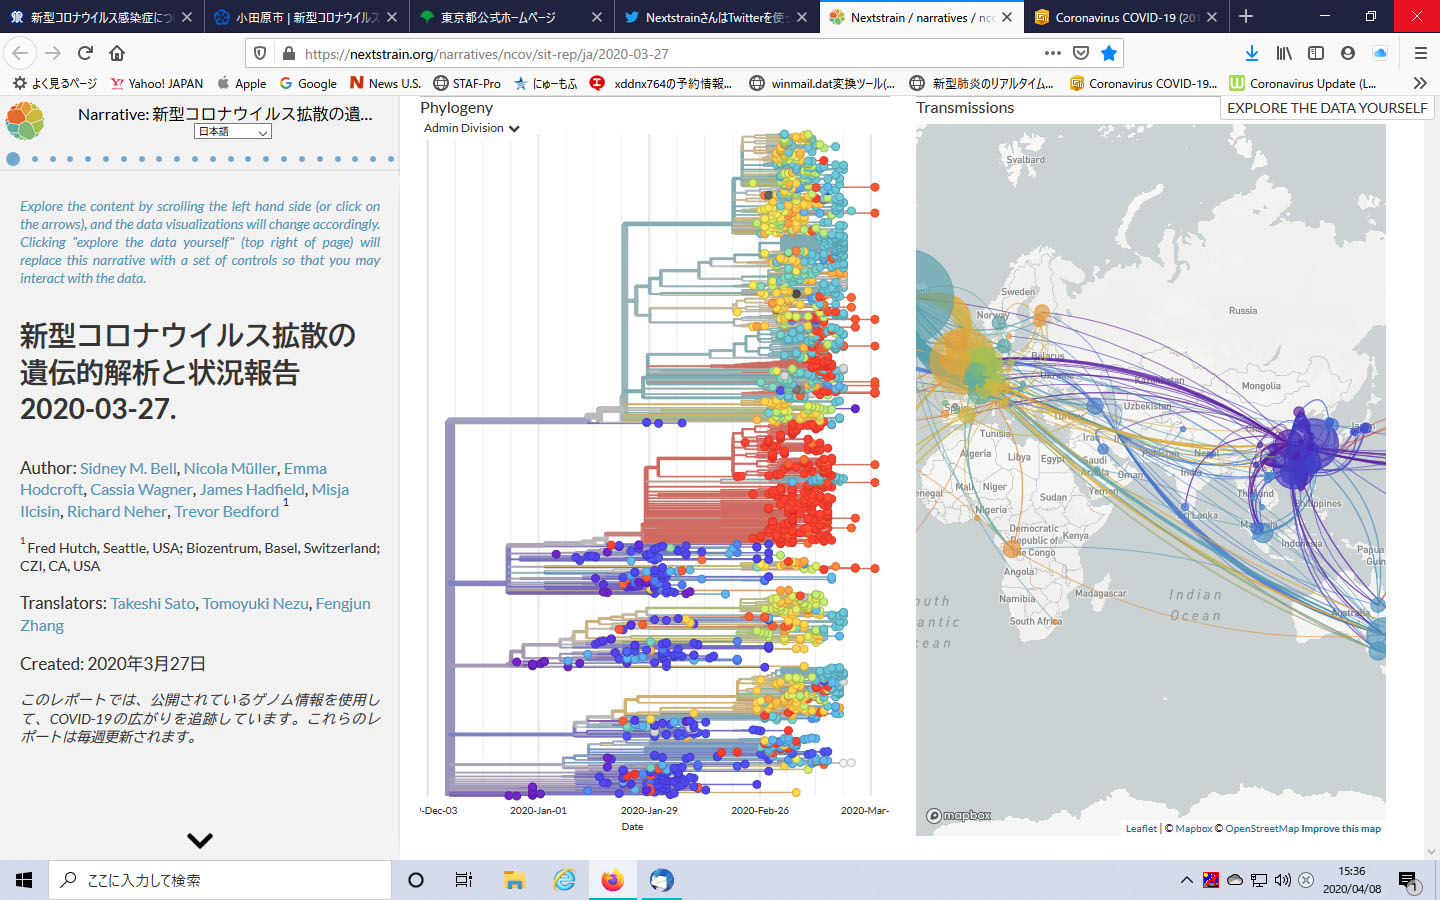This screenshot has width=1440, height=900.
Task: Open the Trevor Bedford author link
Action: (226, 511)
